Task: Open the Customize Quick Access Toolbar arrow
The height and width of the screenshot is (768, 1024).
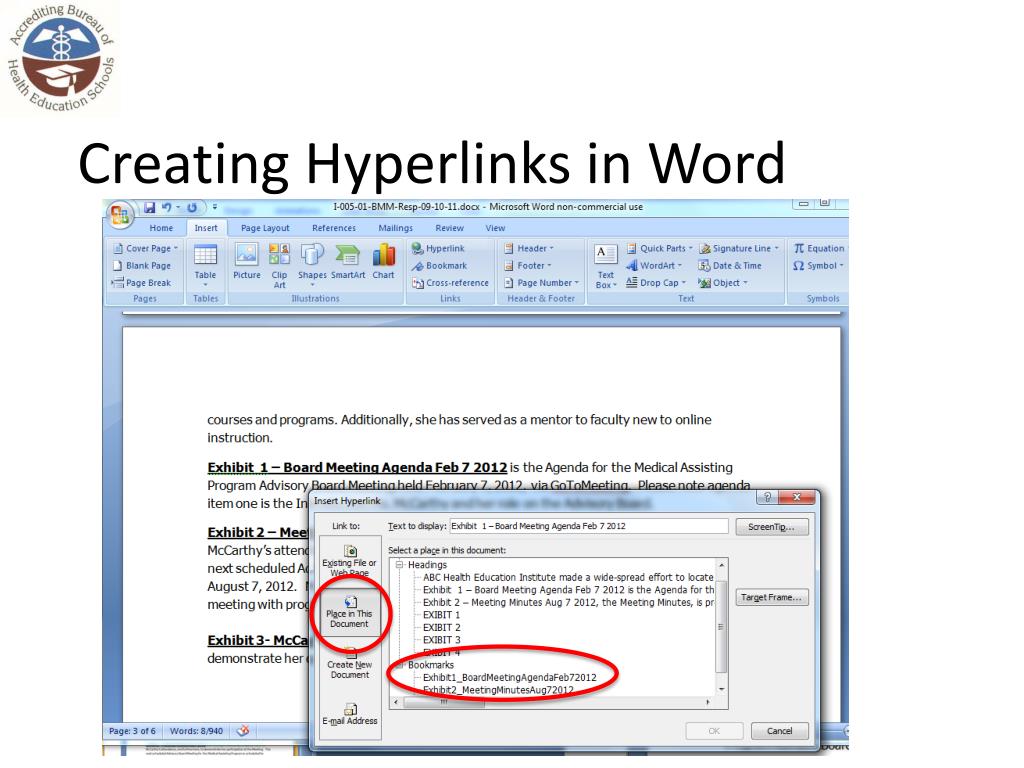Action: (214, 207)
